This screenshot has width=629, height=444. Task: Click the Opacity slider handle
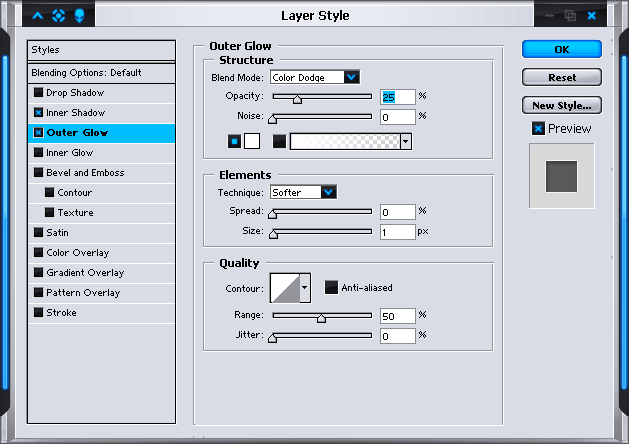pos(297,99)
